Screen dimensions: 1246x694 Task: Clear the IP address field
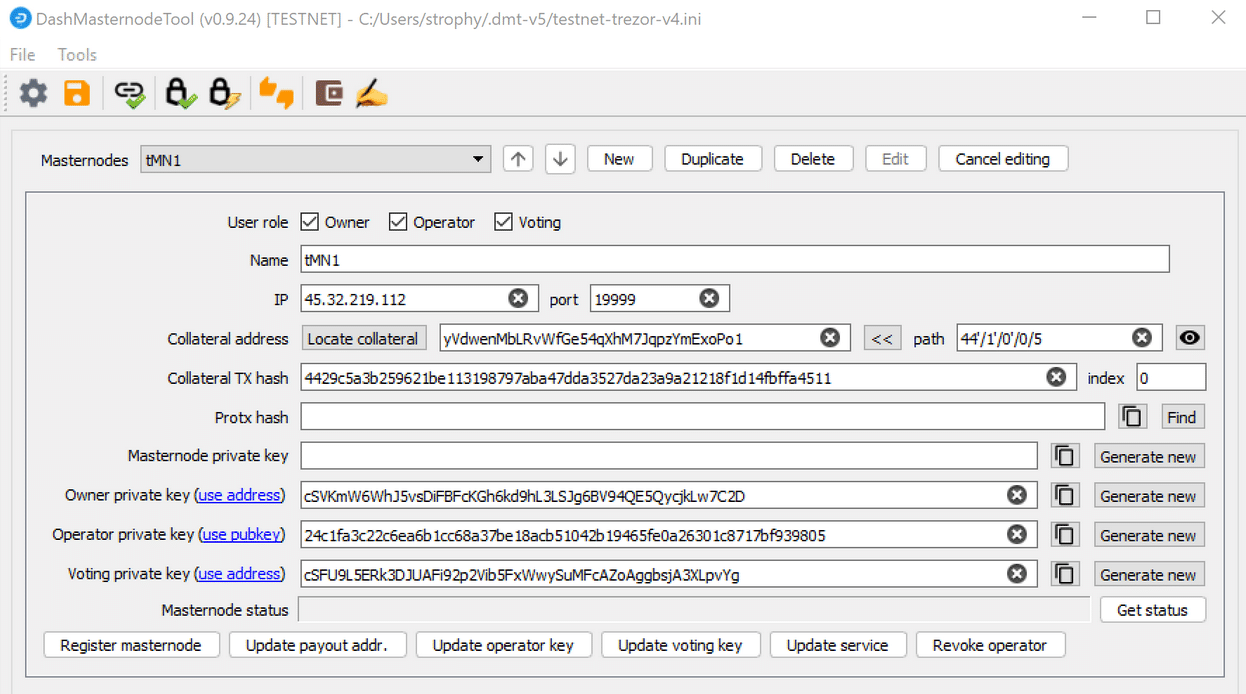518,299
